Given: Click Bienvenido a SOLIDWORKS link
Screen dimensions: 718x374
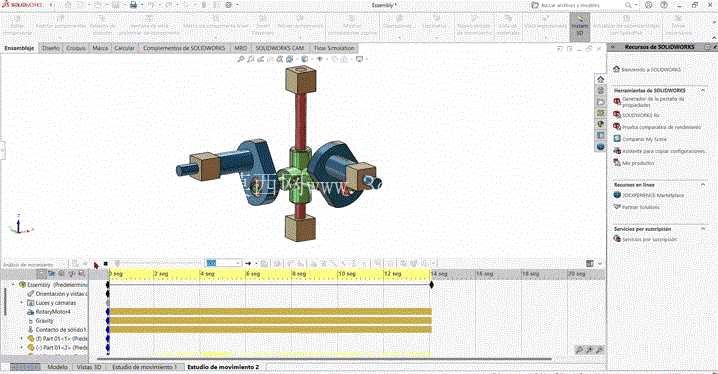Looking at the screenshot, I should tap(651, 70).
